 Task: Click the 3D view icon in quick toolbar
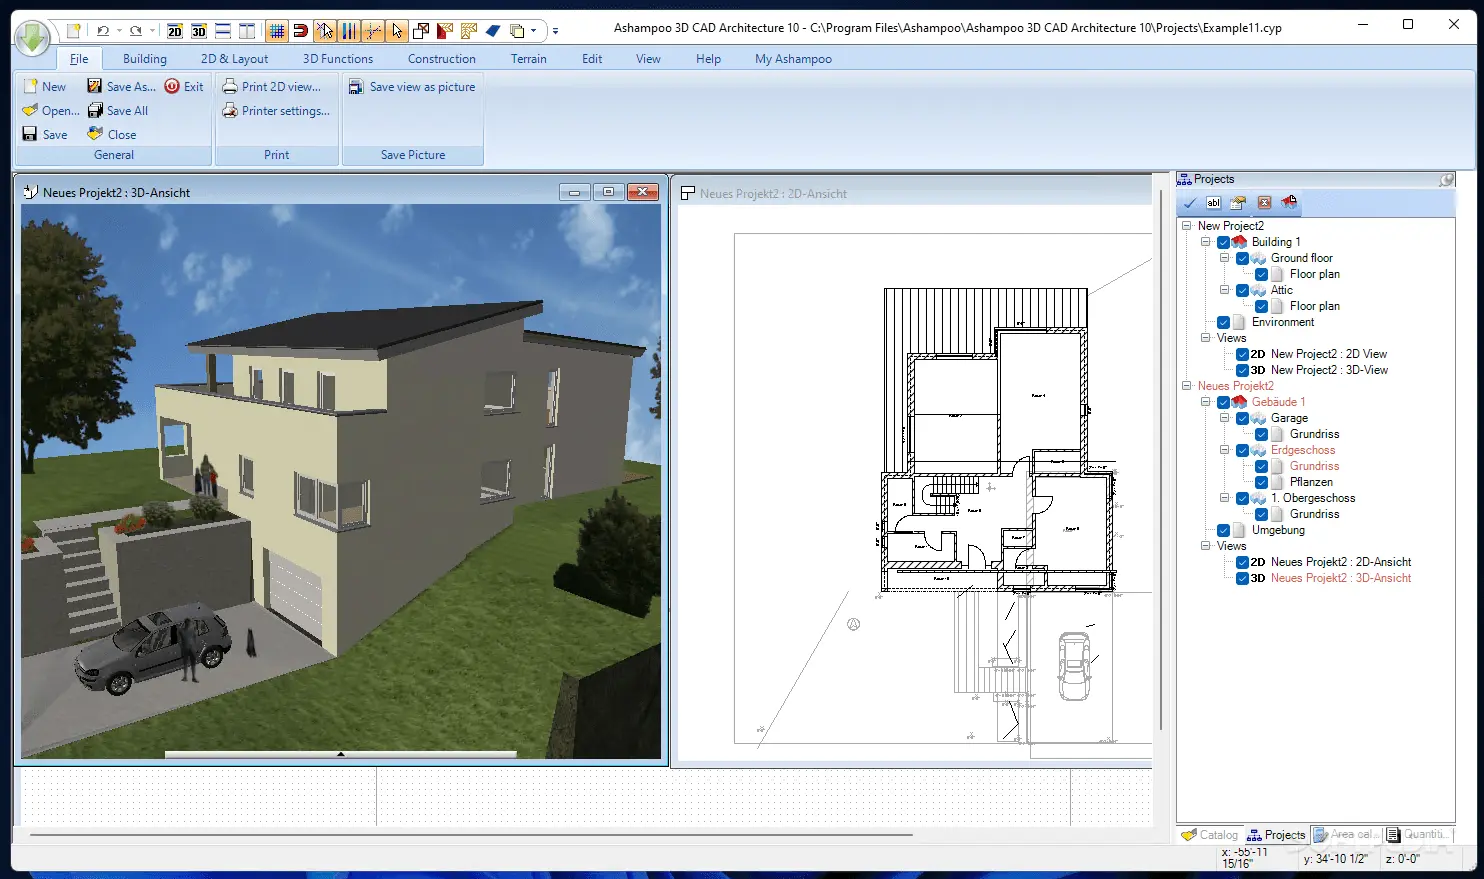click(x=199, y=31)
